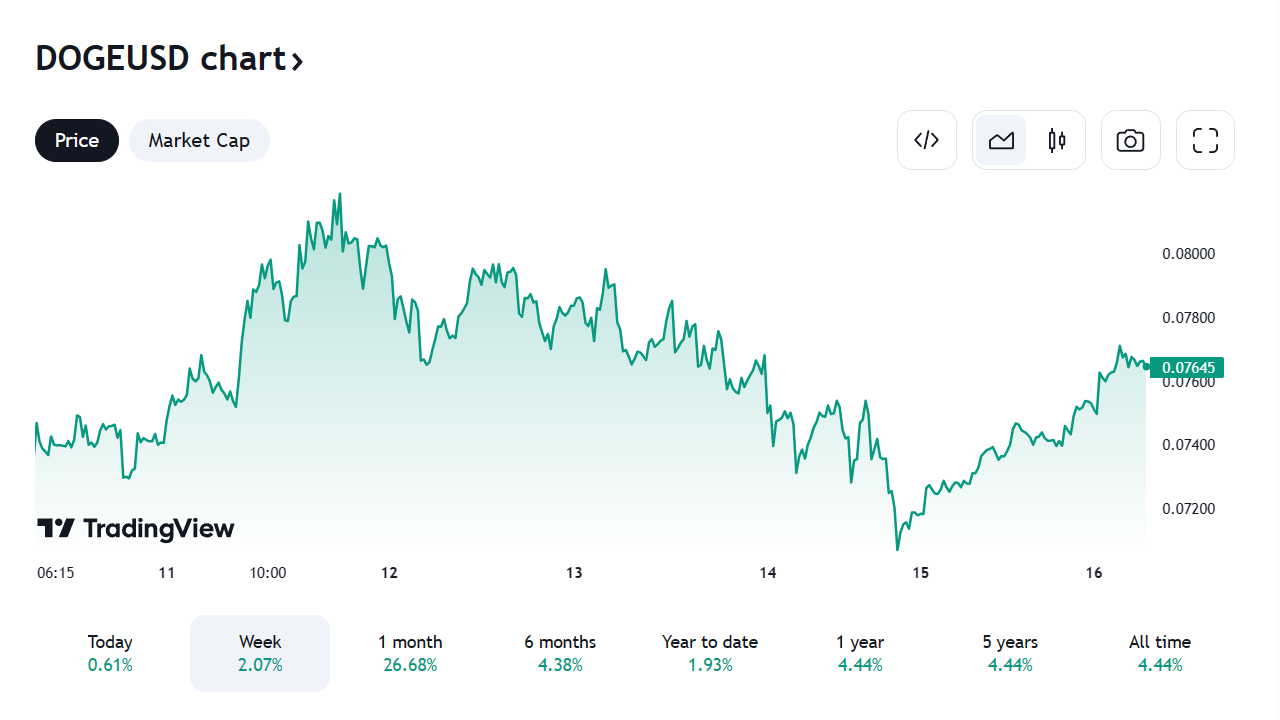Take a chart snapshot with camera icon
This screenshot has height=720, width=1280.
1130,140
